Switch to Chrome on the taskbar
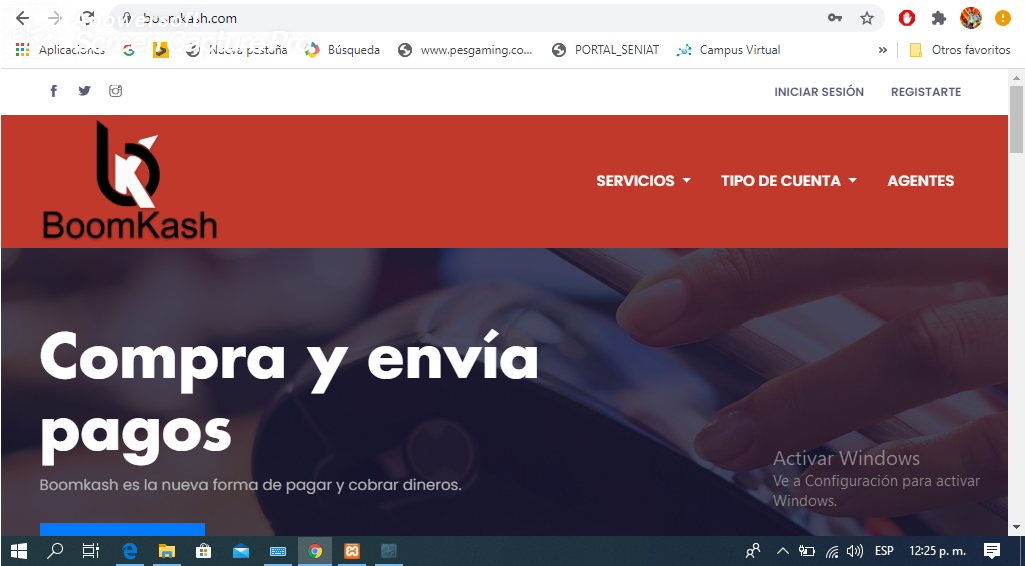Screen dimensions: 1025x566 315,551
